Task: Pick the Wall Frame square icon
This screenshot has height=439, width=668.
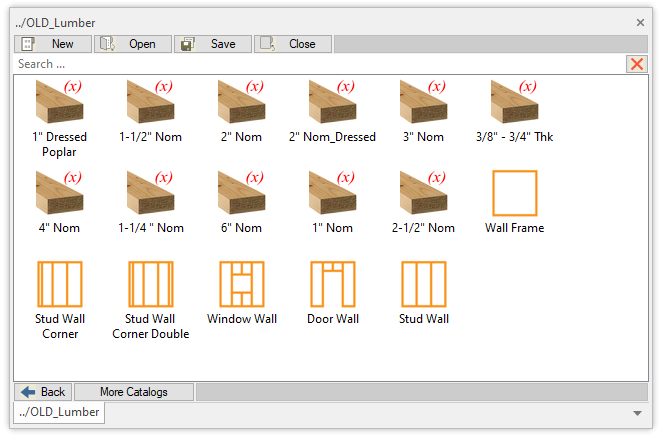Action: tap(515, 193)
